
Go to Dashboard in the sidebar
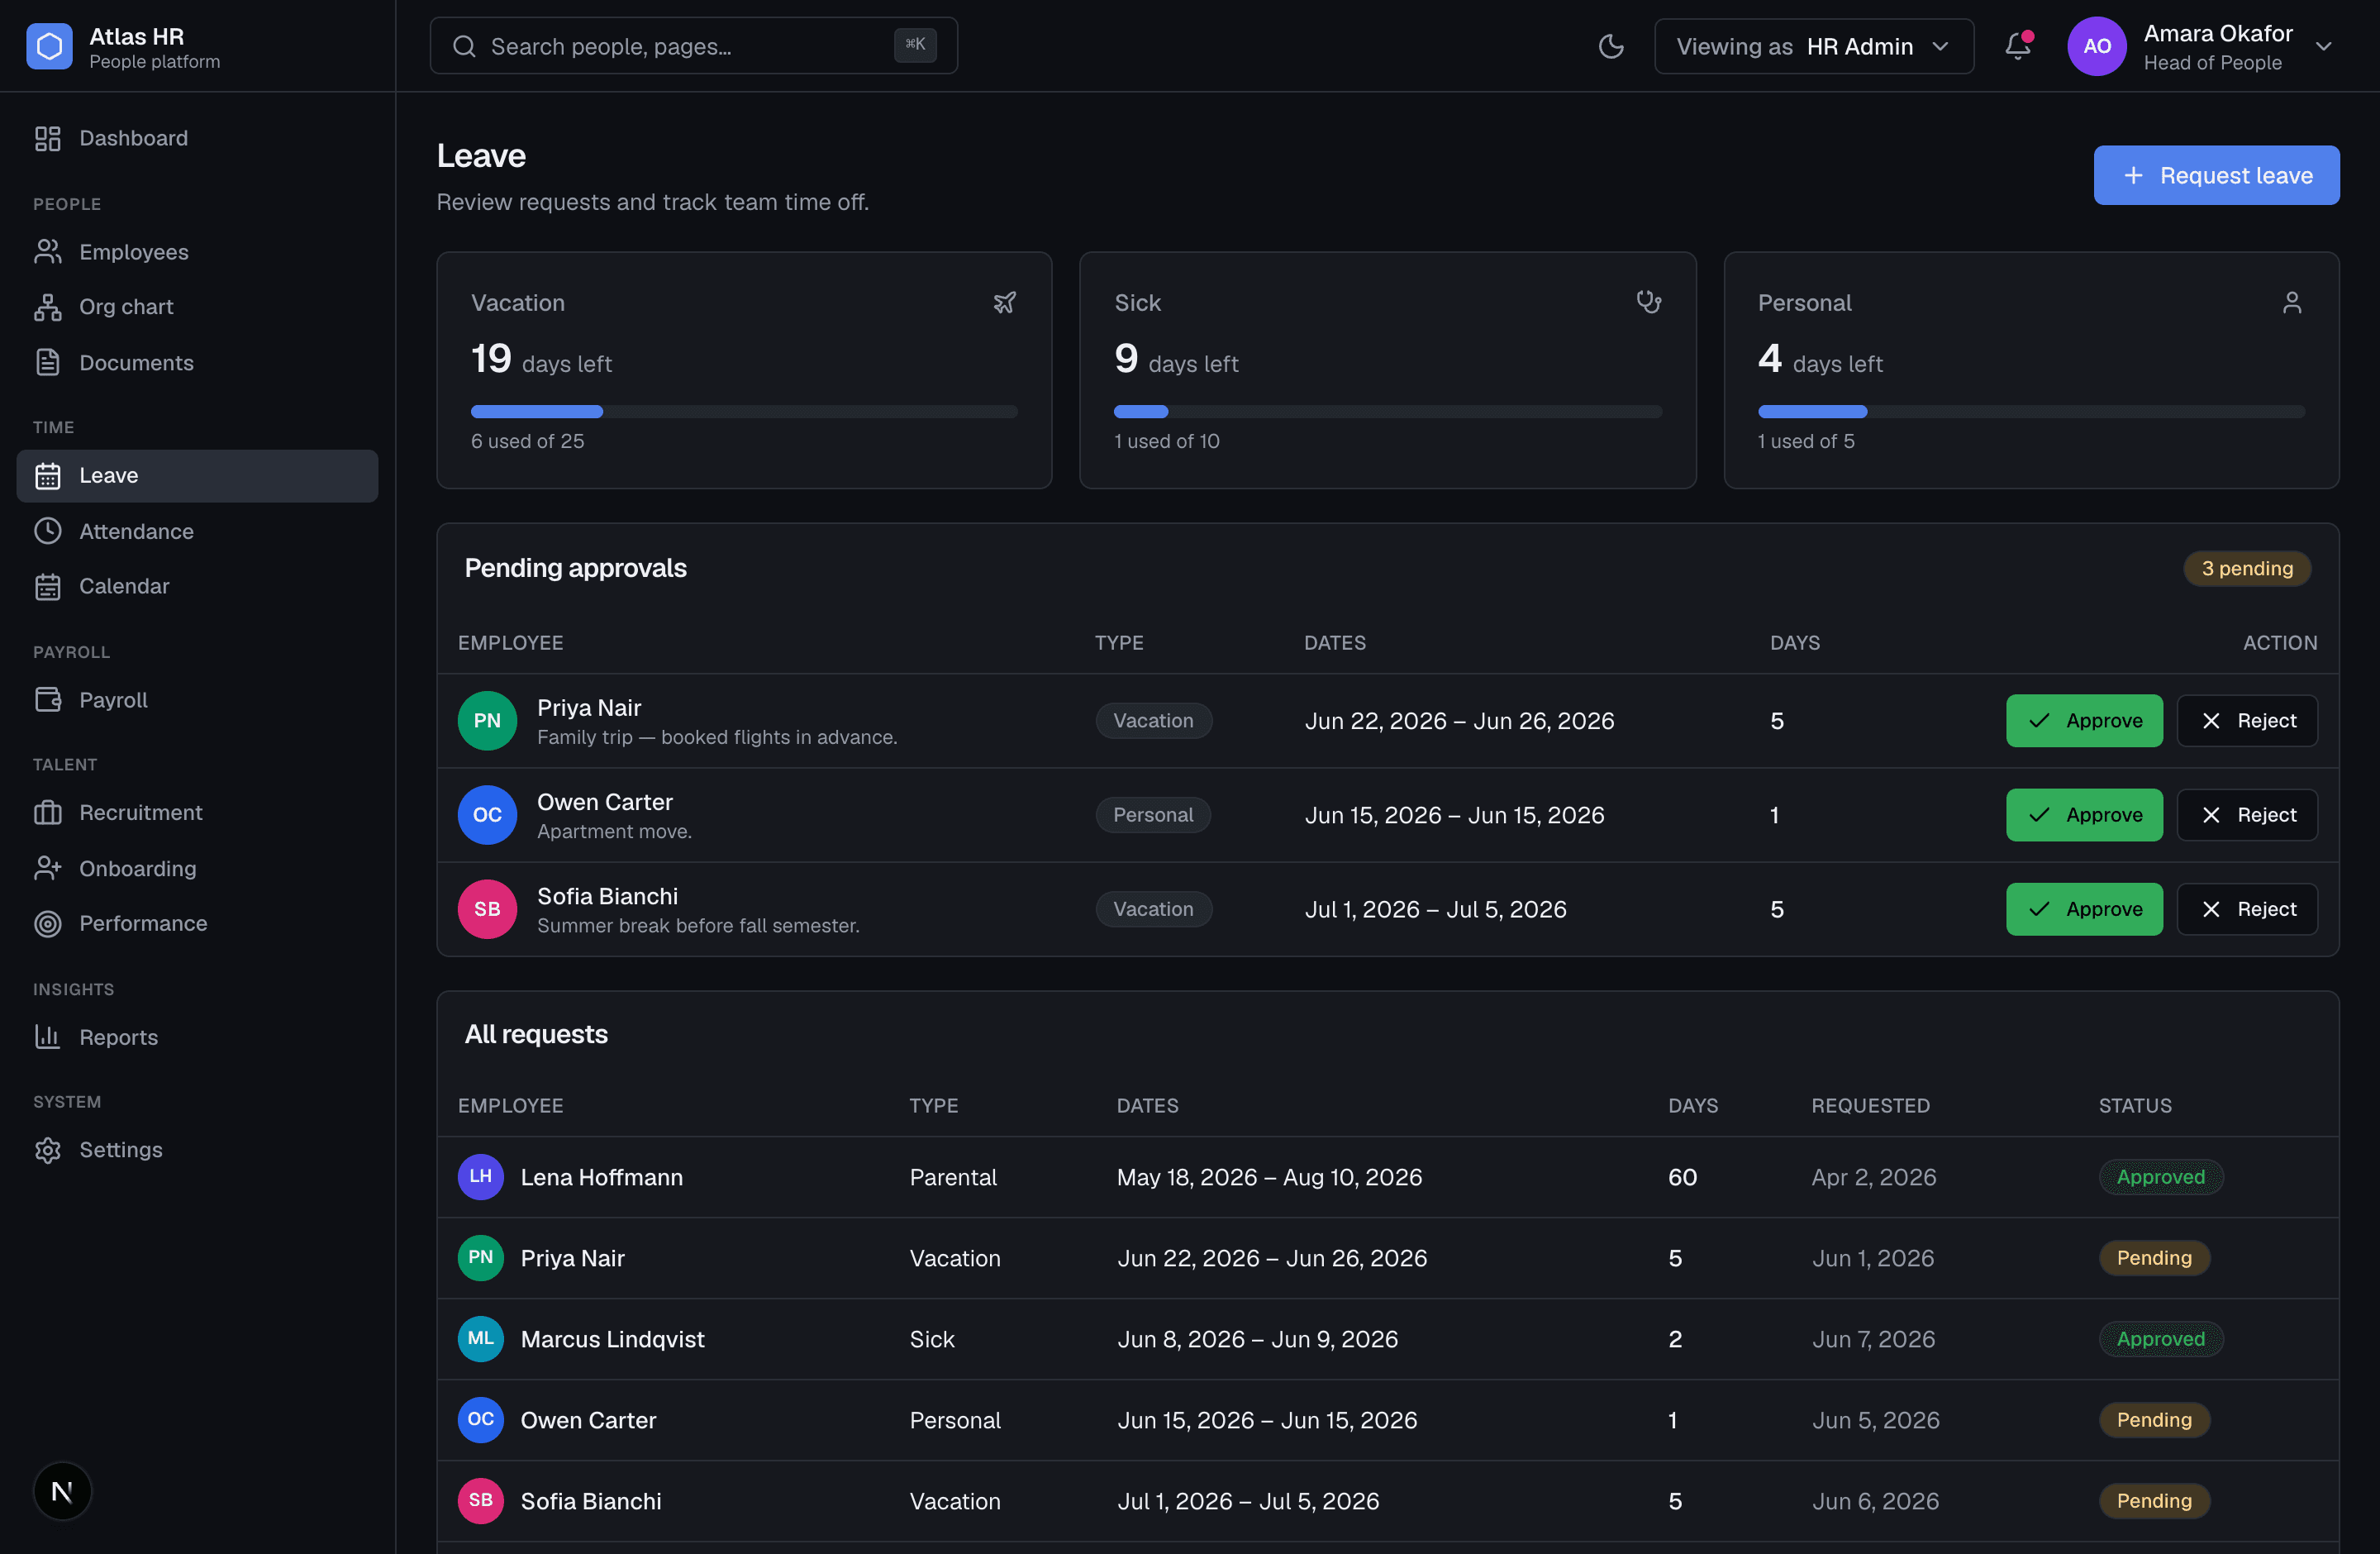(x=197, y=138)
